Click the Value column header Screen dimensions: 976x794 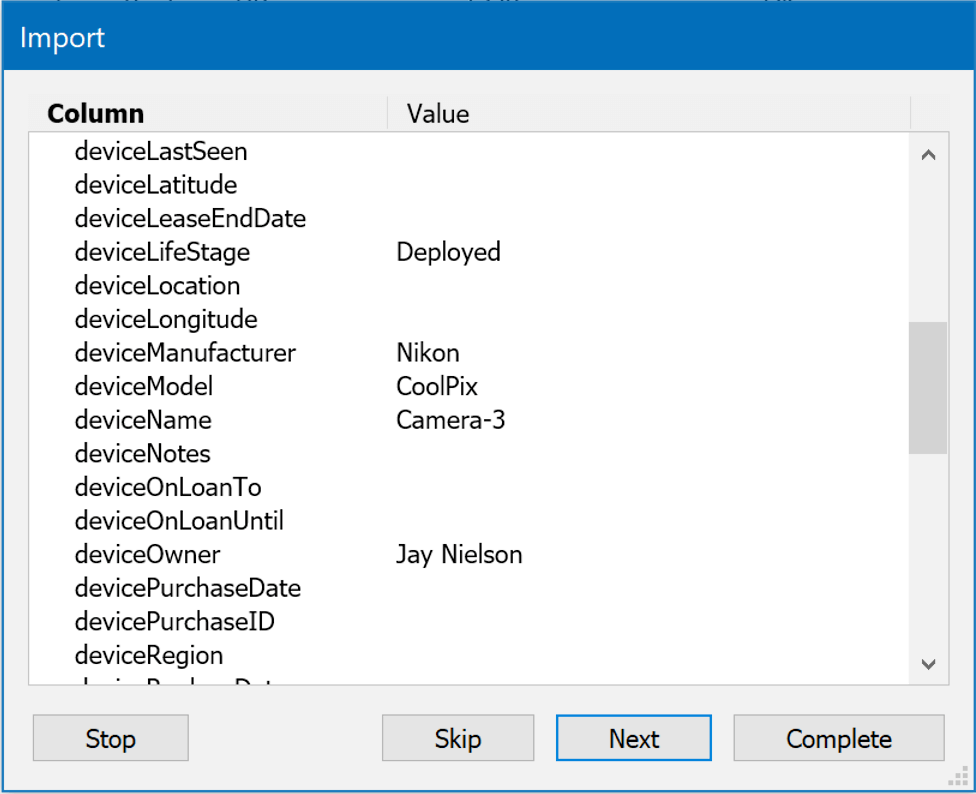(x=438, y=114)
